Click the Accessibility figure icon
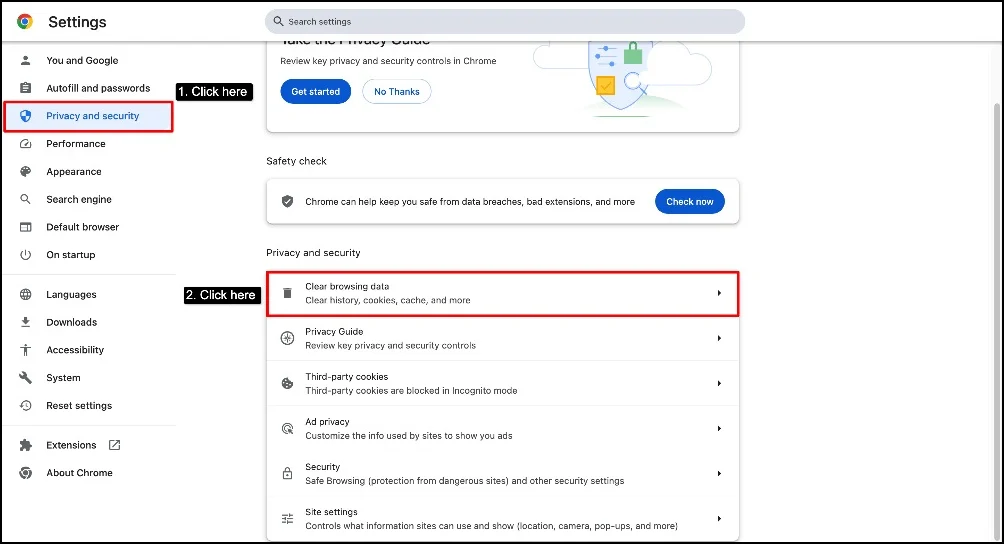The image size is (1004, 544). [26, 349]
